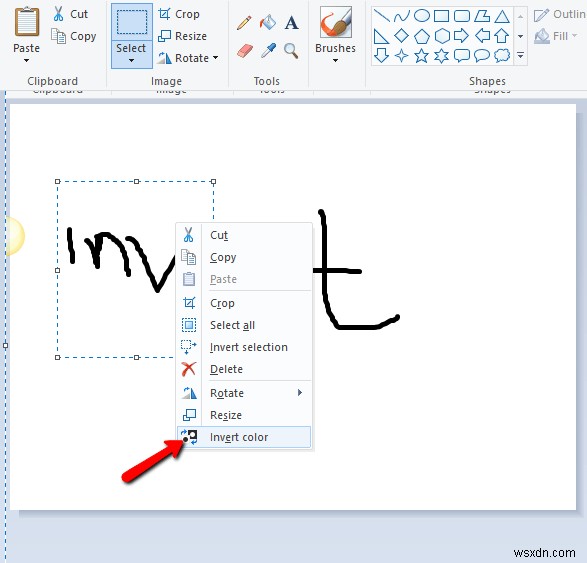Select the Pencil tool
Image resolution: width=587 pixels, height=563 pixels.
[244, 23]
